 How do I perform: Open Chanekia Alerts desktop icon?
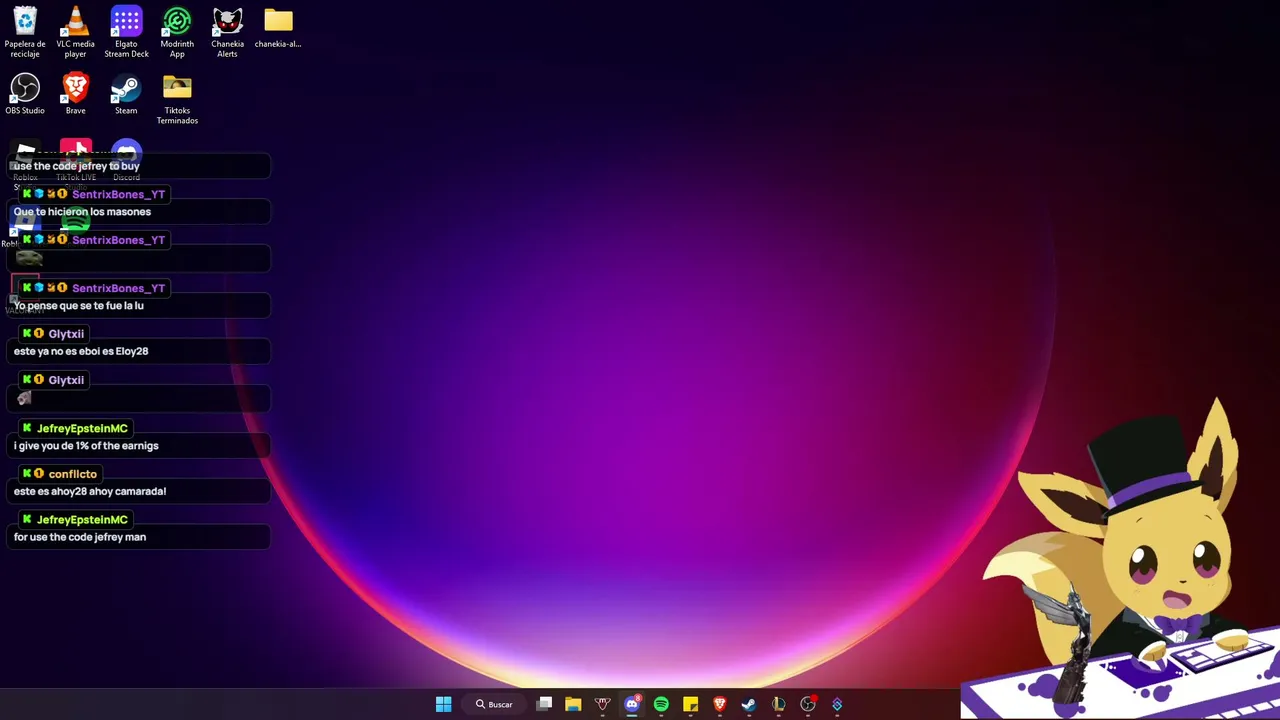227,32
